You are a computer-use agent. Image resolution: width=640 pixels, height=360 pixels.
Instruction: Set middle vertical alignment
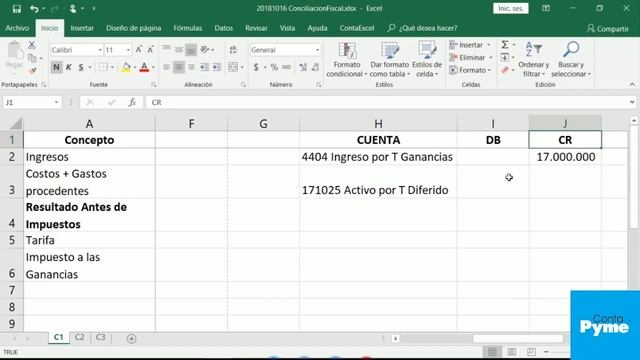coord(178,50)
